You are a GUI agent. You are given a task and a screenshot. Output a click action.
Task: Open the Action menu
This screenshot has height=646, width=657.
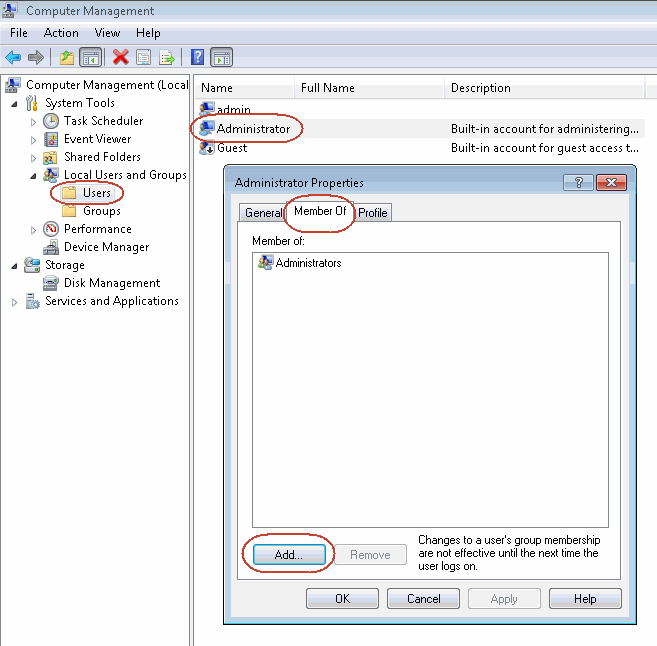click(61, 33)
